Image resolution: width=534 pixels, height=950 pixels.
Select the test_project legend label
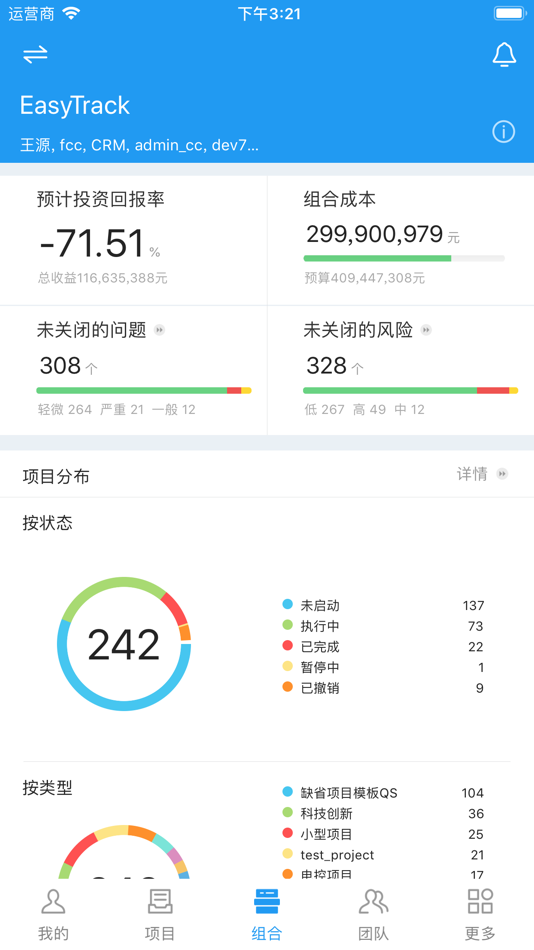point(338,855)
